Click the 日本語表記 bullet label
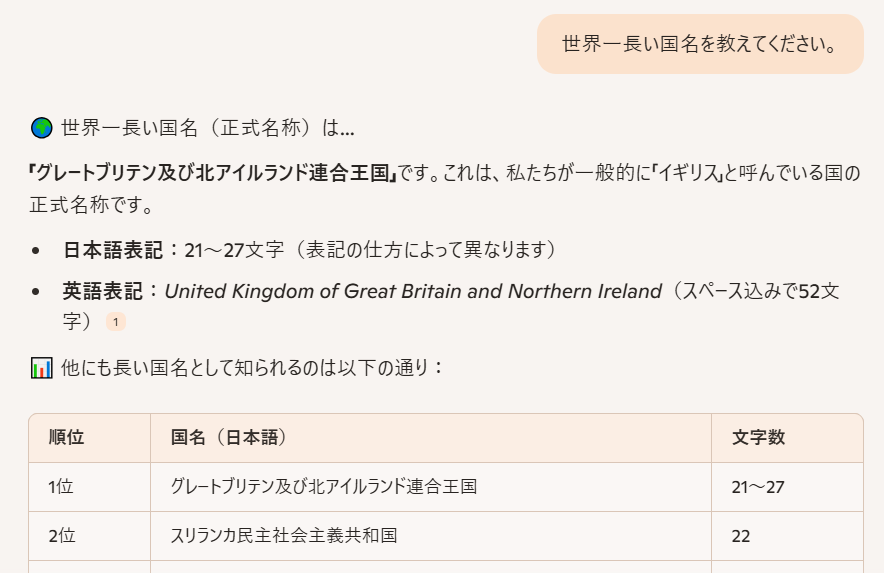Image resolution: width=884 pixels, height=573 pixels. tap(113, 250)
